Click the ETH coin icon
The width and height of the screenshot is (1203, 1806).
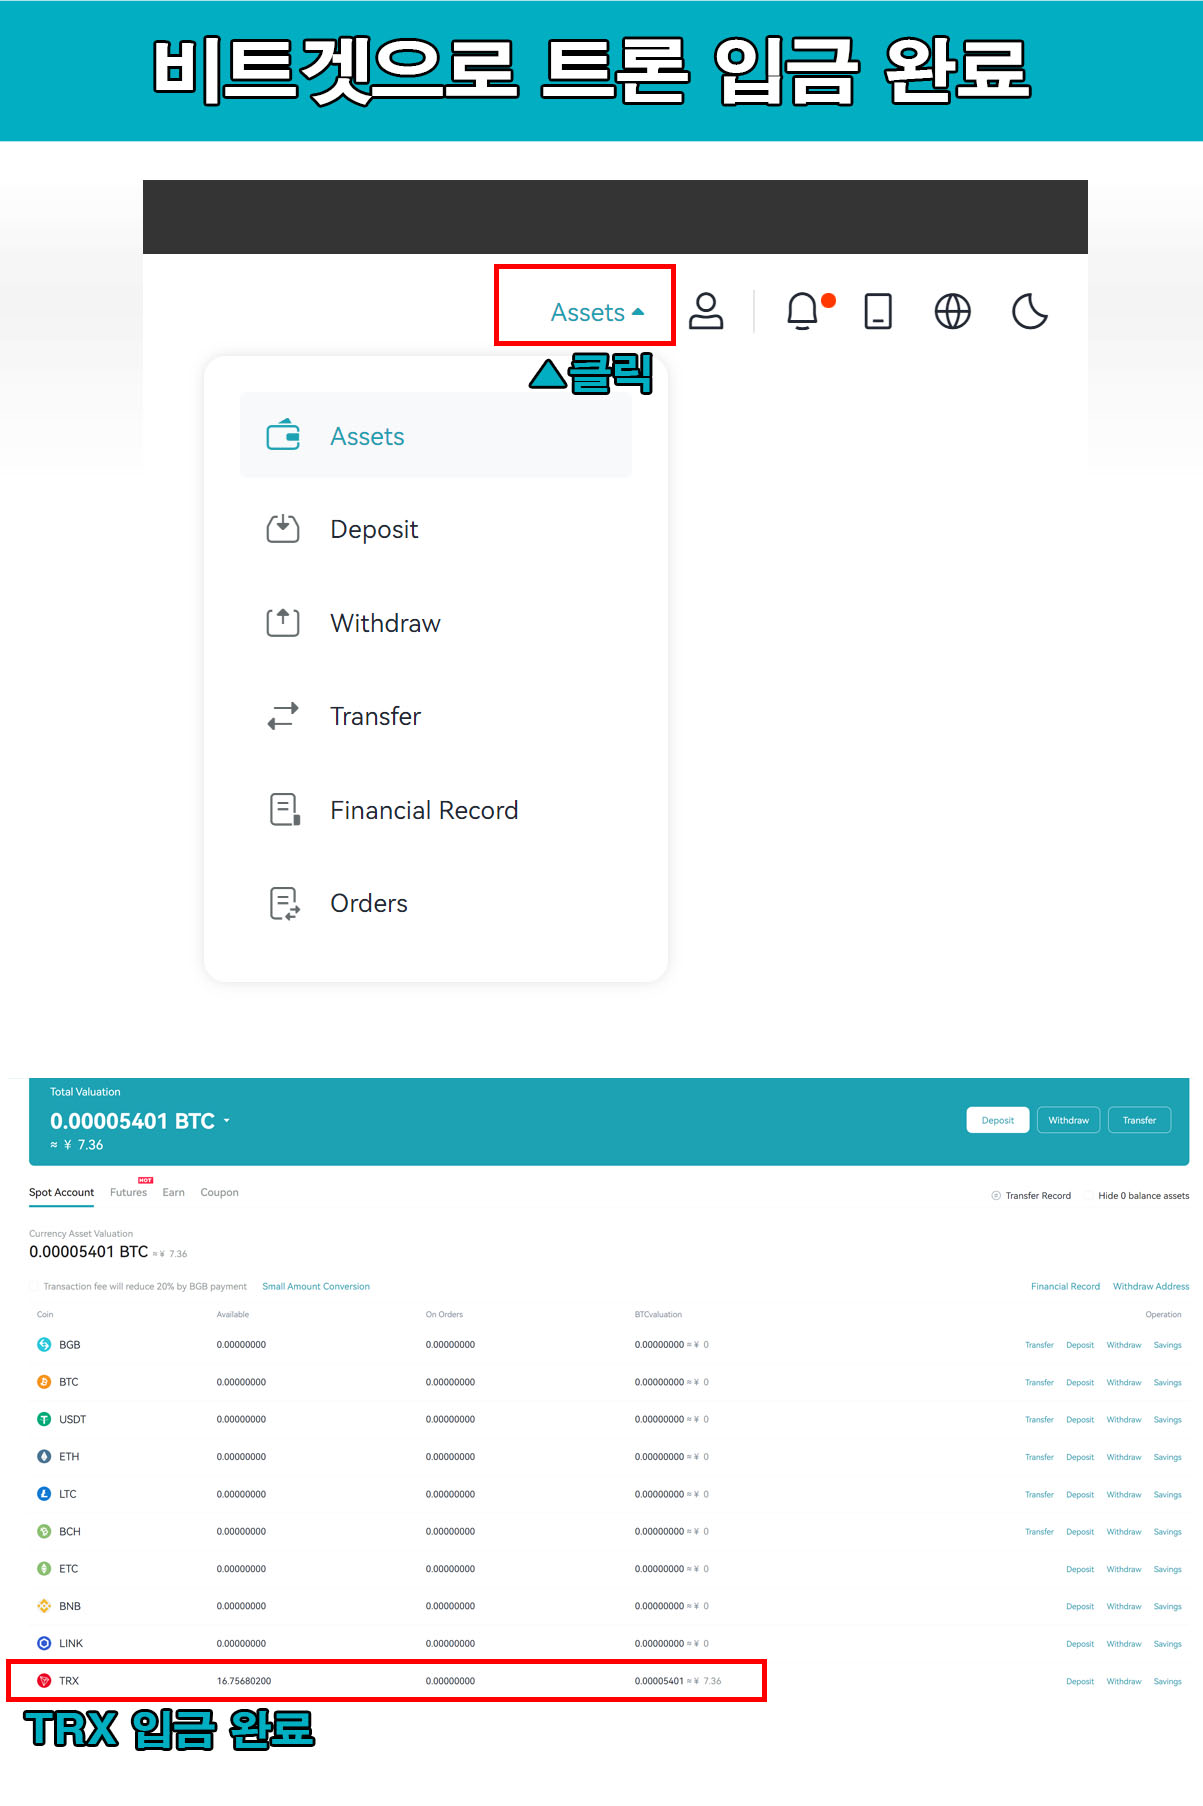coord(44,1456)
